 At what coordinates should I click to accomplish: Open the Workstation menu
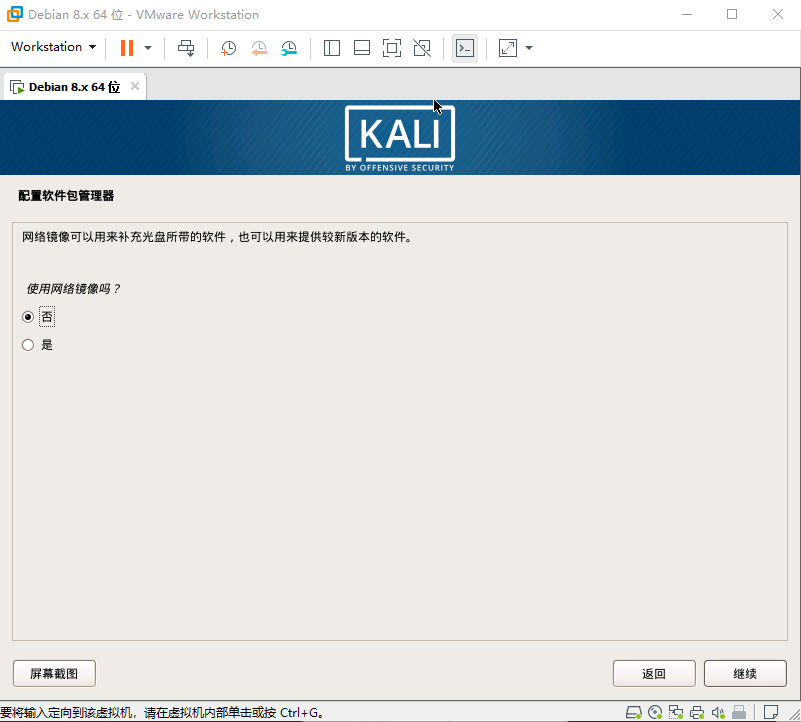click(x=54, y=47)
